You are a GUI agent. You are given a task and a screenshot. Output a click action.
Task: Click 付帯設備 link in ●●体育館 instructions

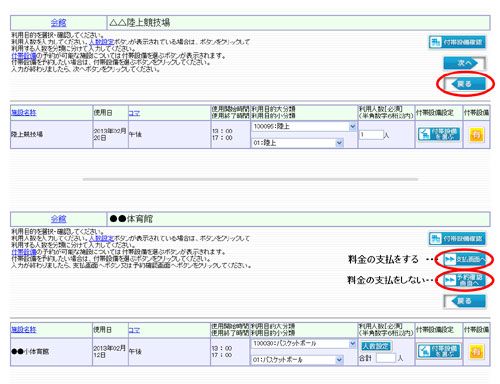pyautogui.click(x=24, y=252)
